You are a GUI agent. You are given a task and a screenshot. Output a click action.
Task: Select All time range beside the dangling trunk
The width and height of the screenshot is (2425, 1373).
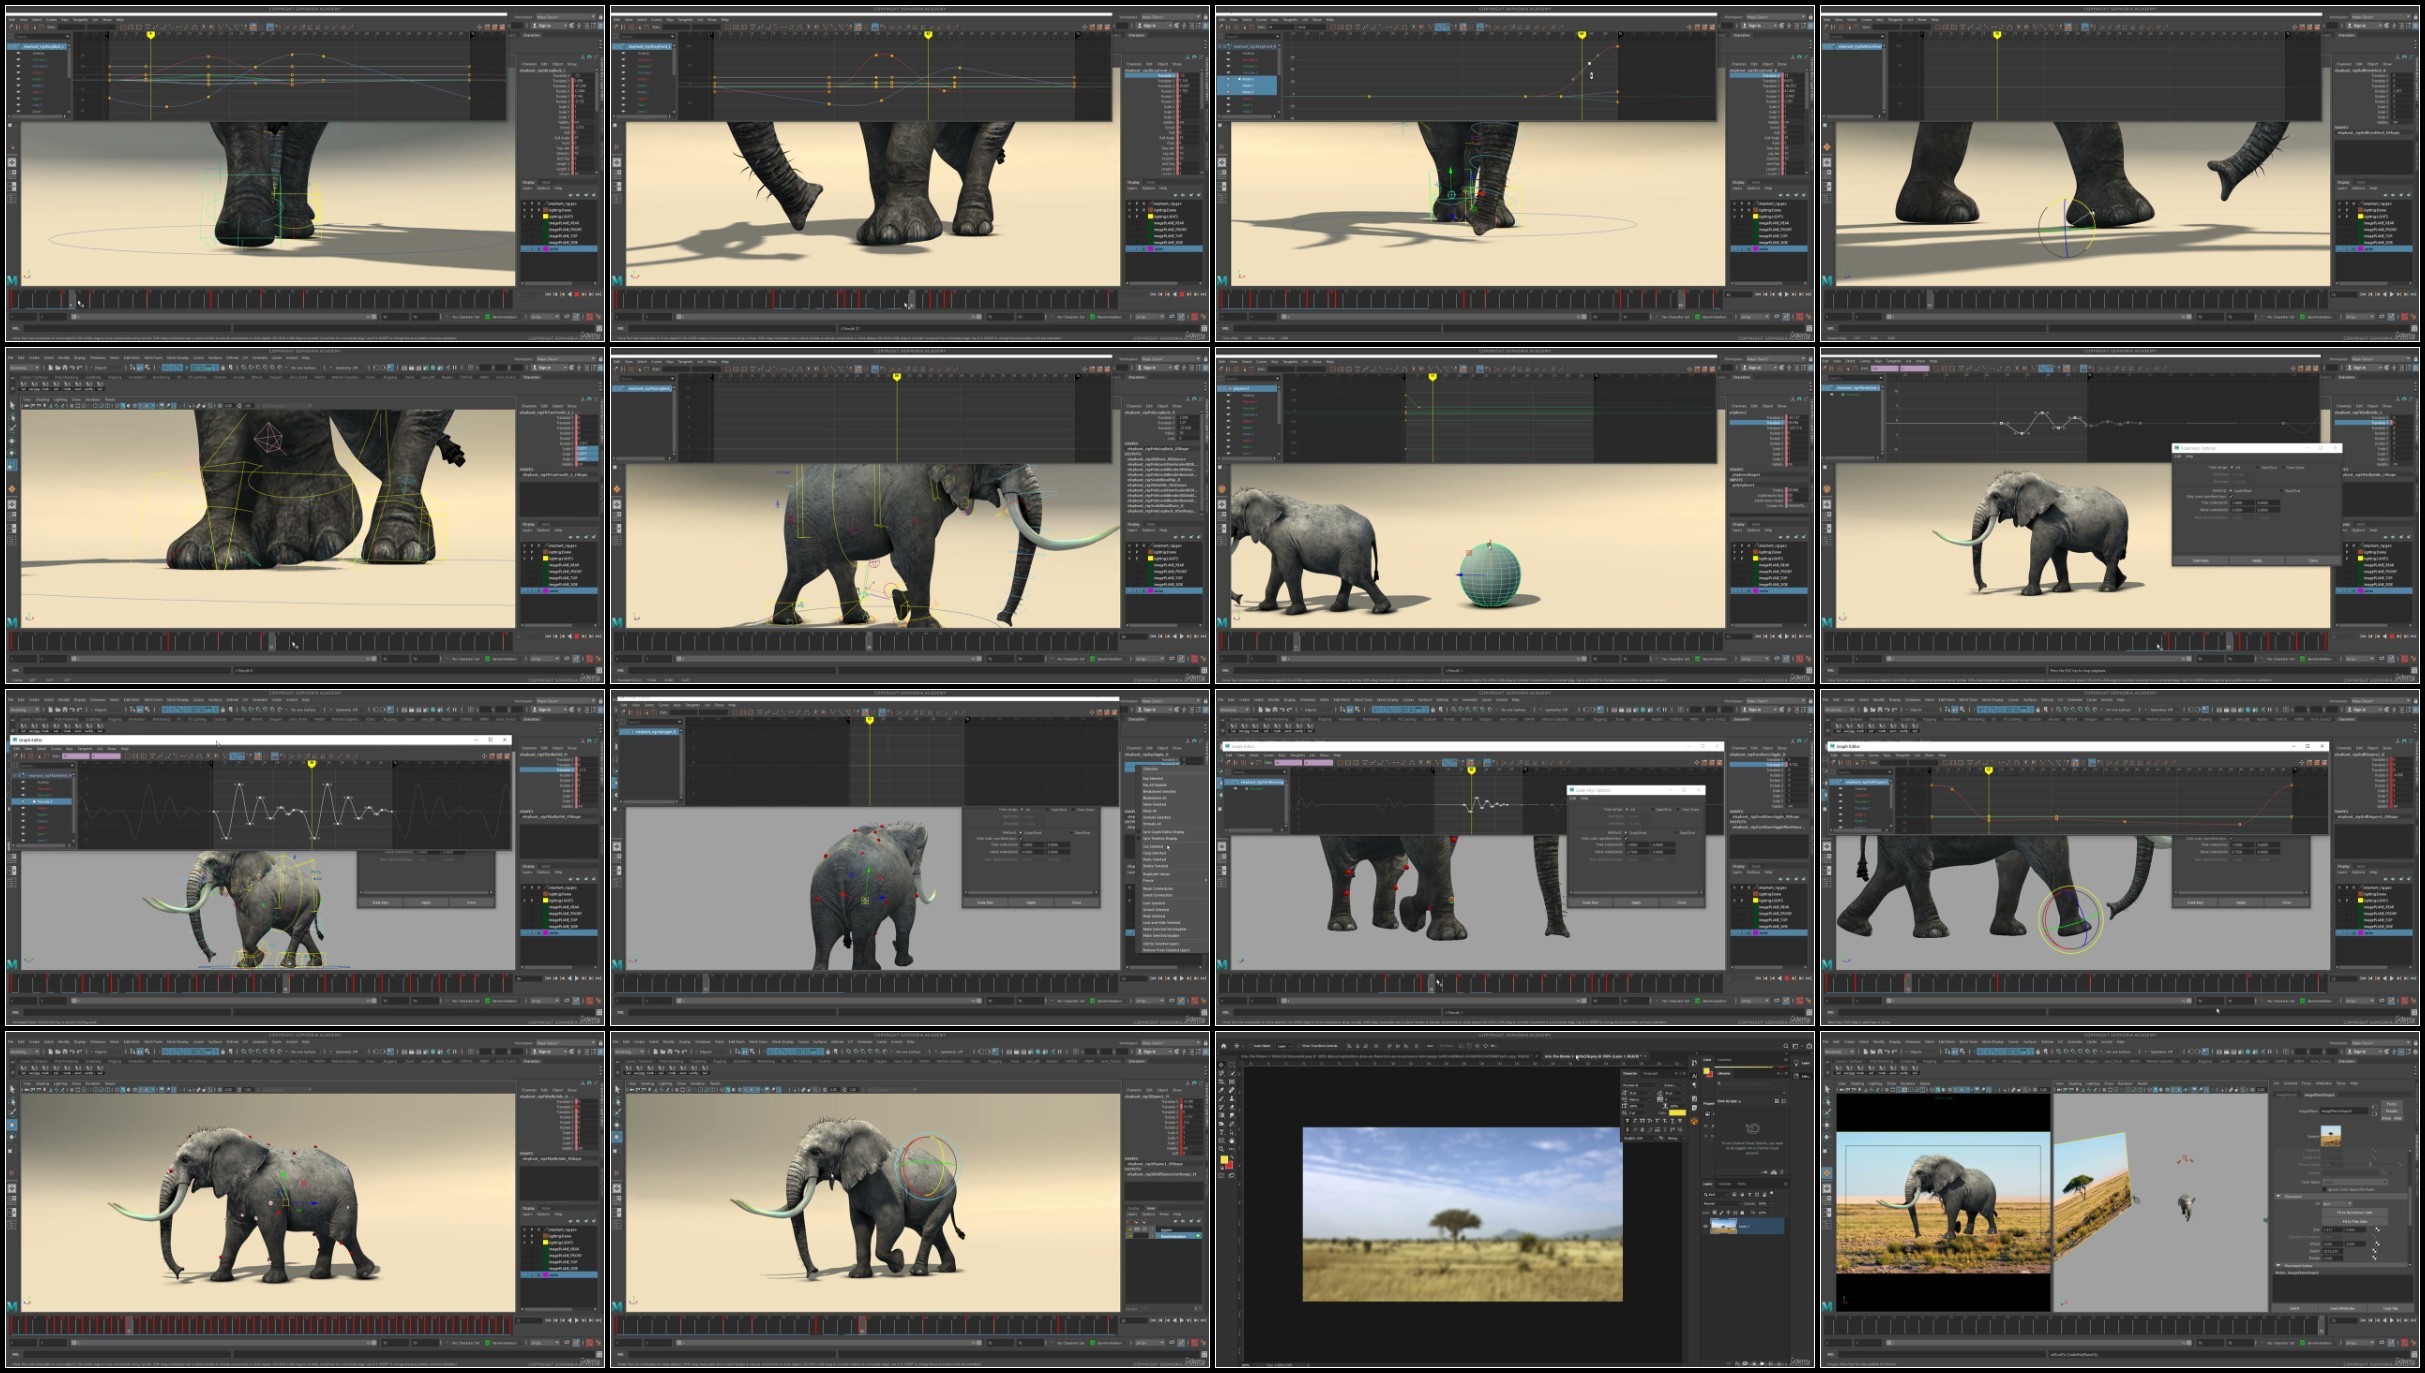coord(1627,809)
